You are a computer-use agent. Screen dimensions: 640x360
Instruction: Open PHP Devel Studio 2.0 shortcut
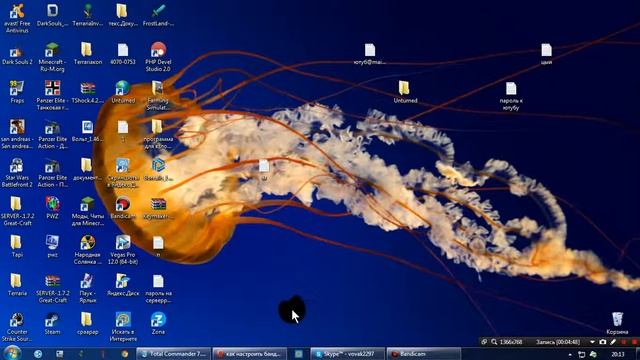click(x=158, y=57)
